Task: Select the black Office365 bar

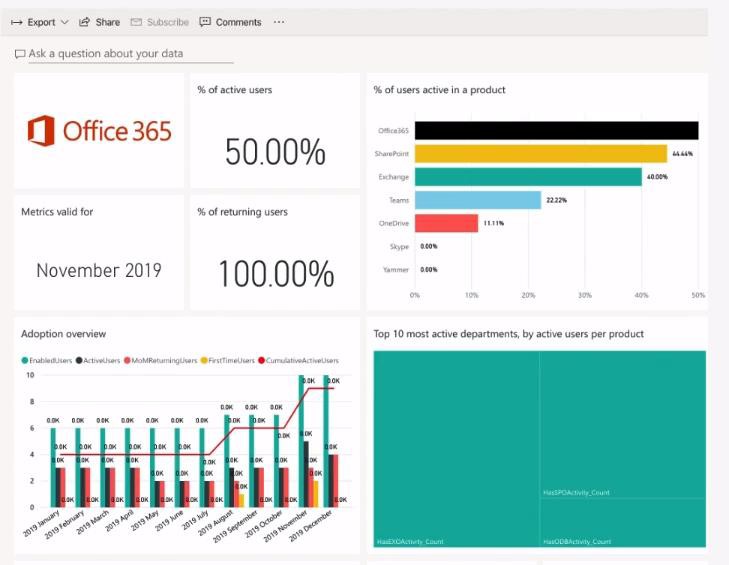Action: pyautogui.click(x=557, y=131)
